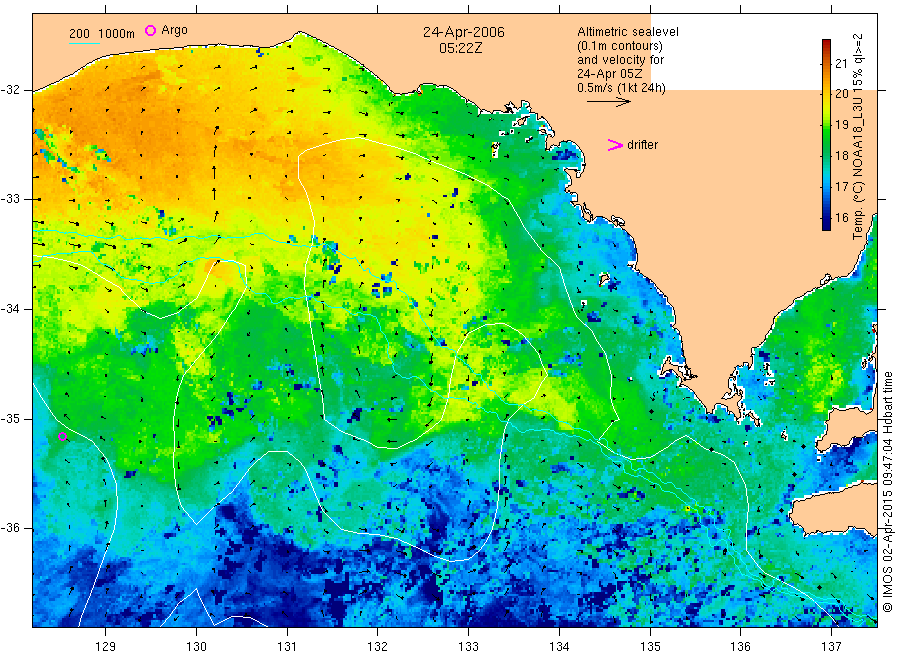The width and height of the screenshot is (900, 660).
Task: Click the color bar value '17'
Action: (841, 187)
